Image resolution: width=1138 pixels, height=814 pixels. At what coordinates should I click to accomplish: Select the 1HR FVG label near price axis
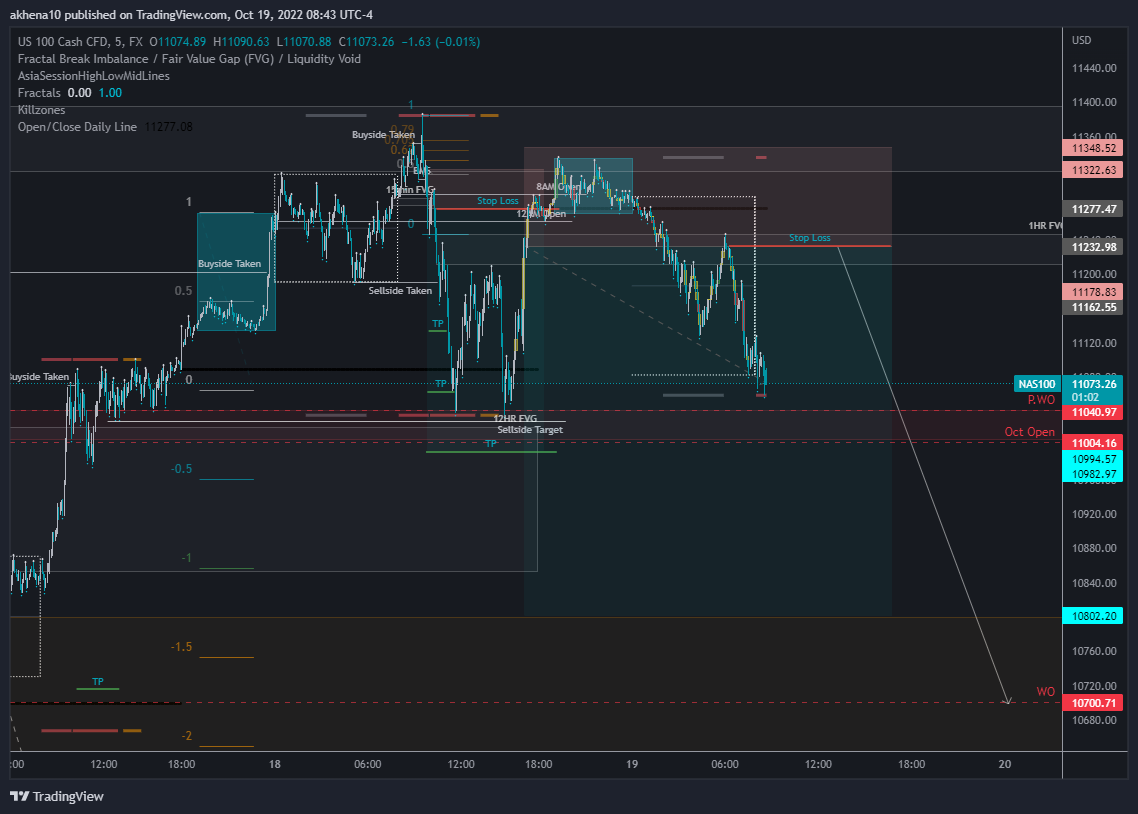pos(1045,226)
